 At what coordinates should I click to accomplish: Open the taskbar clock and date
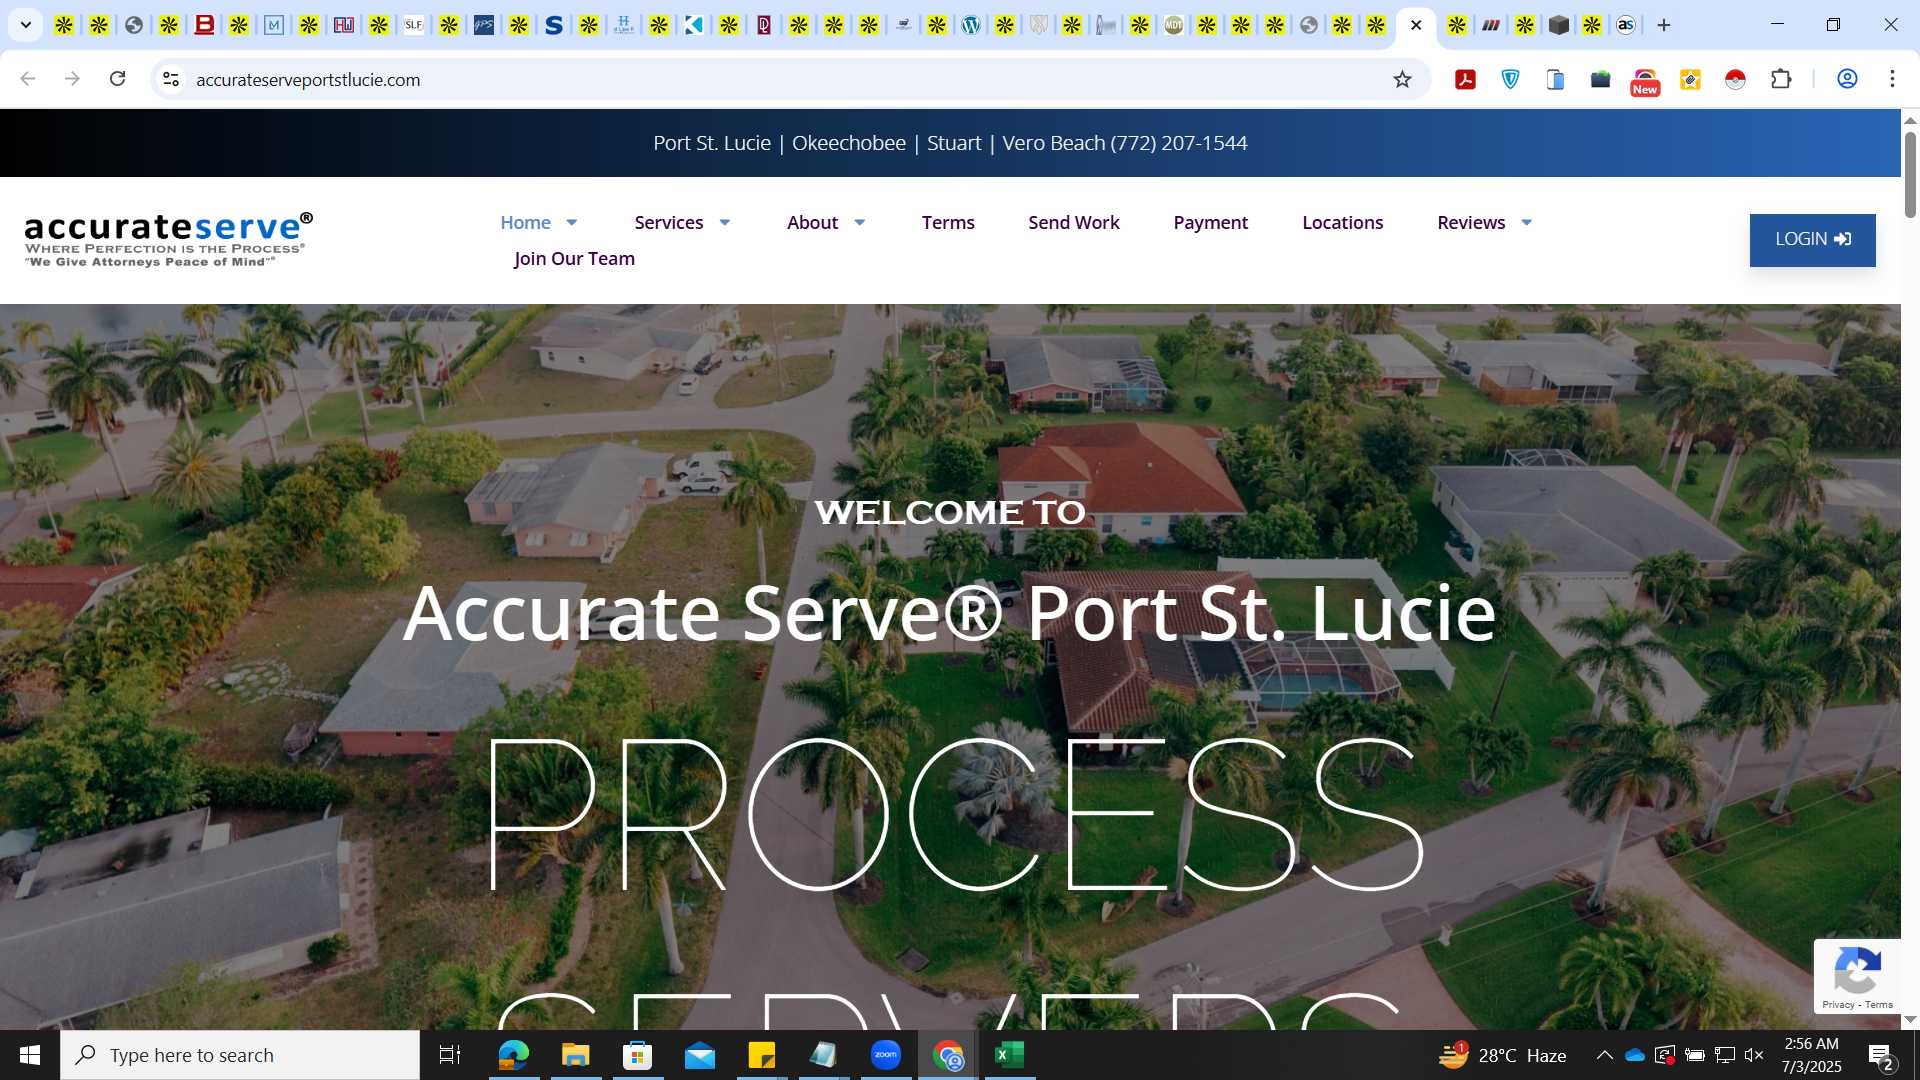coord(1811,1055)
